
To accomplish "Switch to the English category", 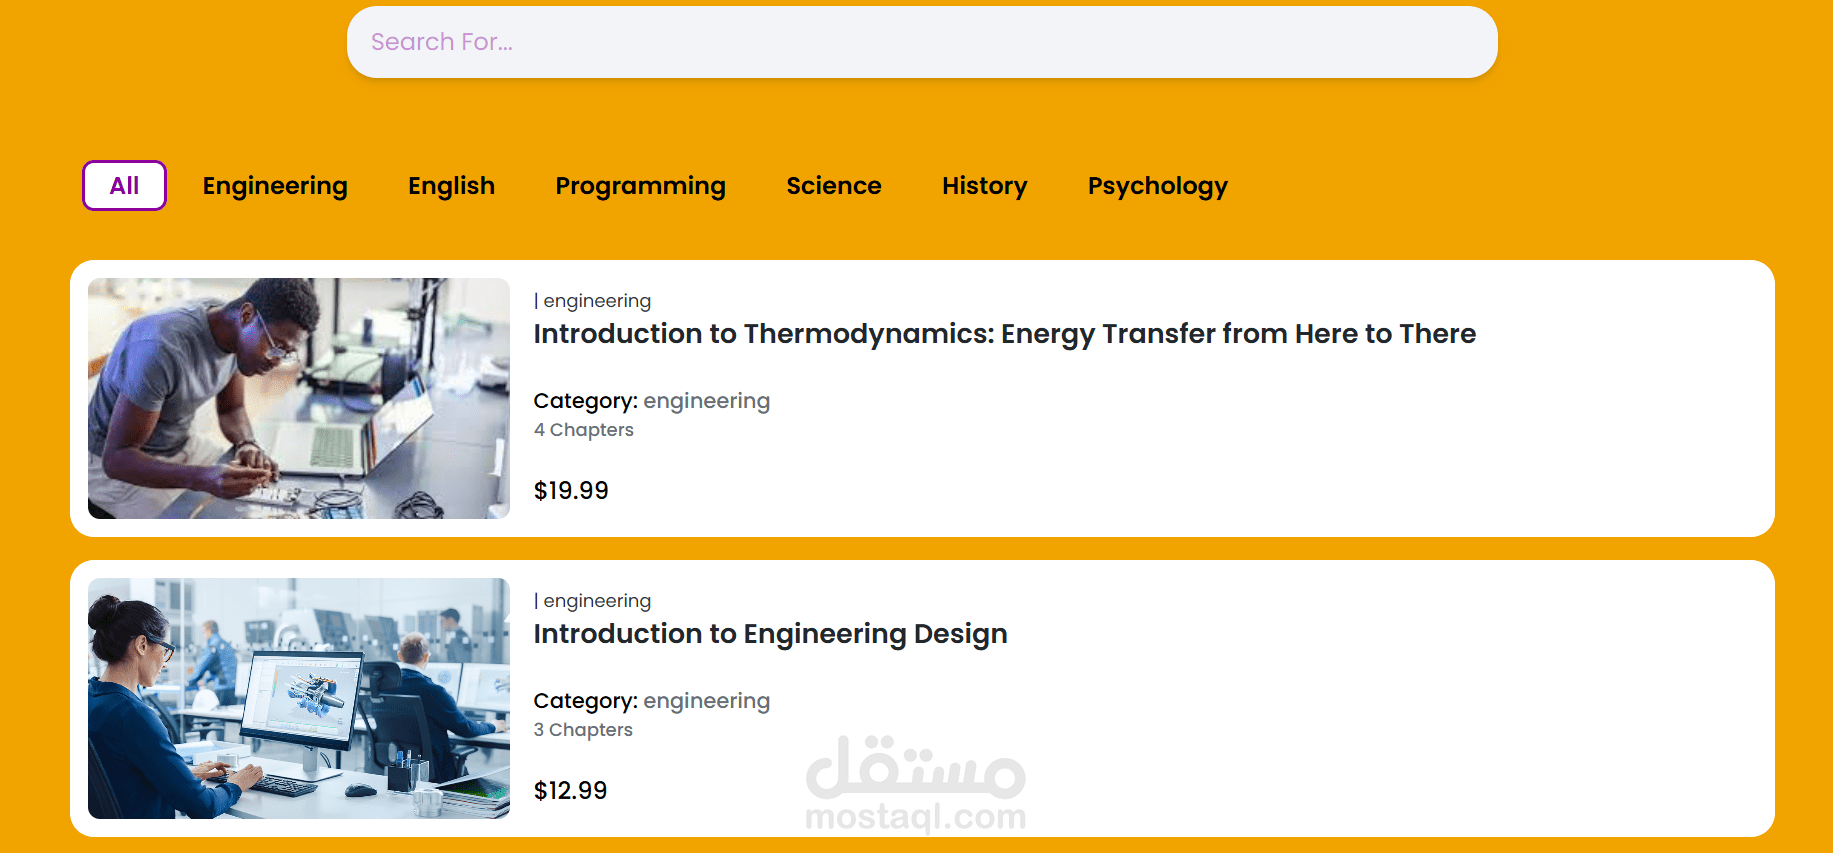I will [x=451, y=186].
